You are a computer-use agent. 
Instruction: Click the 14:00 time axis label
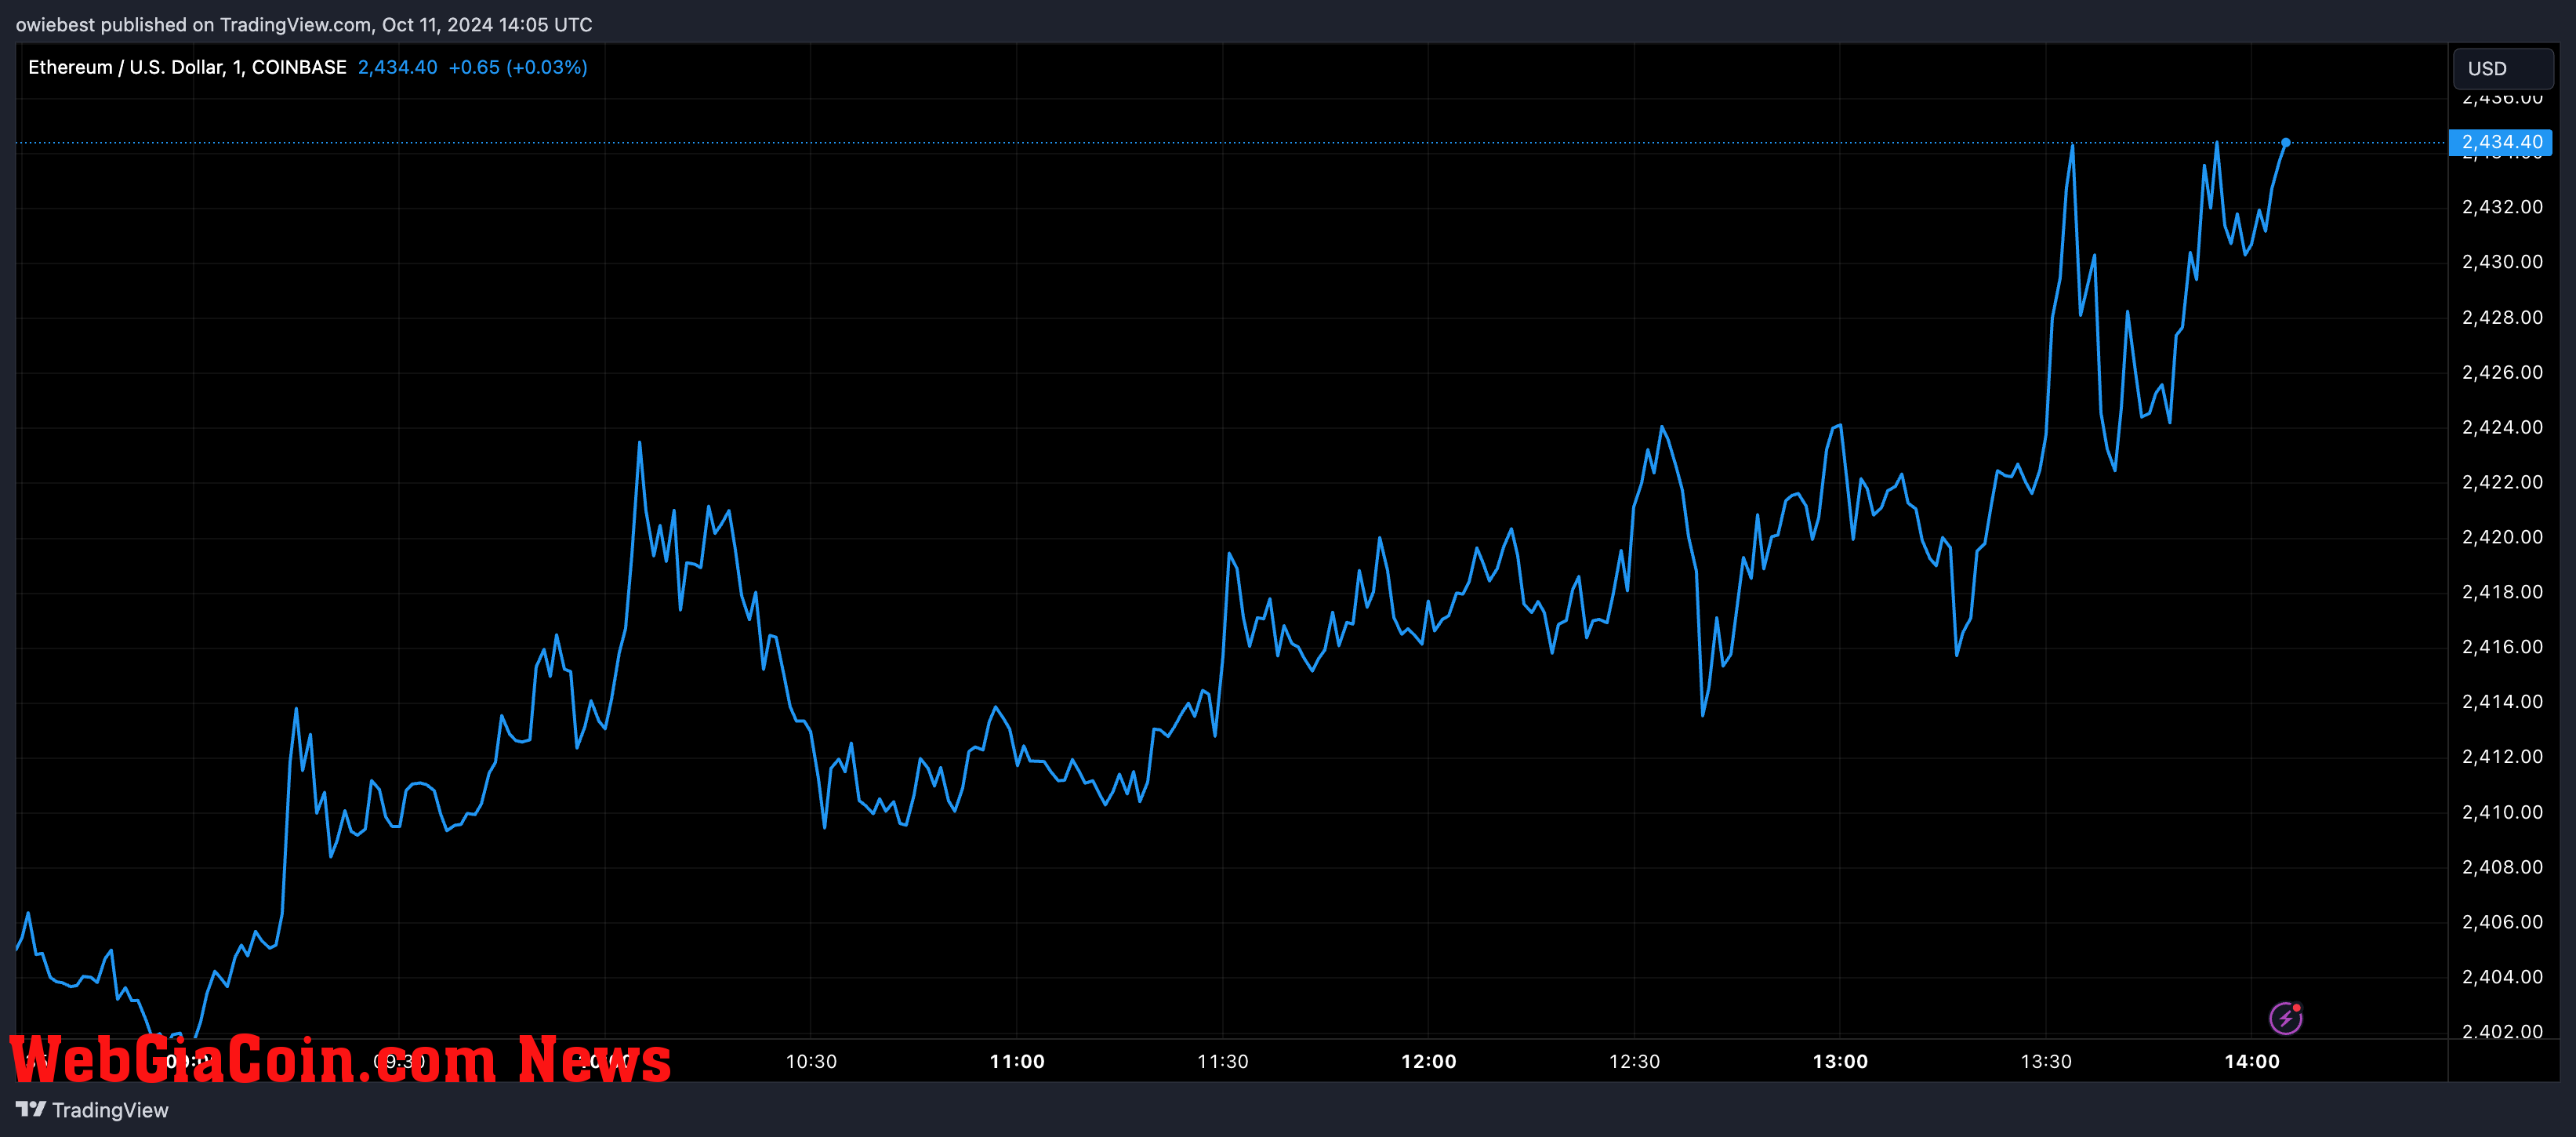coord(2252,1061)
